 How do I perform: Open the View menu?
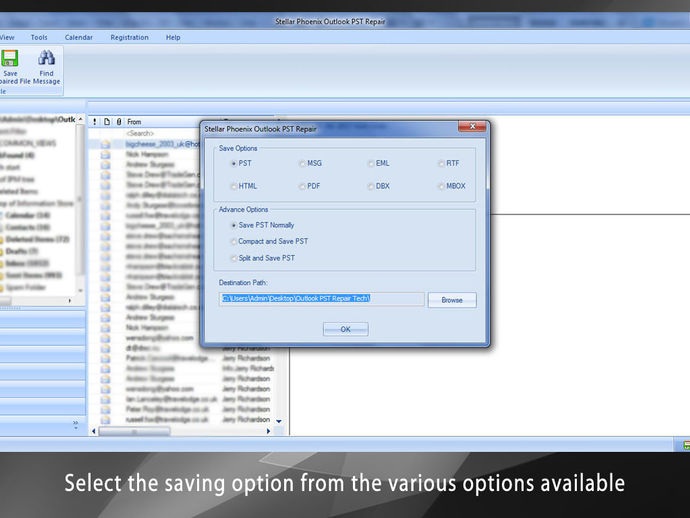[7, 37]
